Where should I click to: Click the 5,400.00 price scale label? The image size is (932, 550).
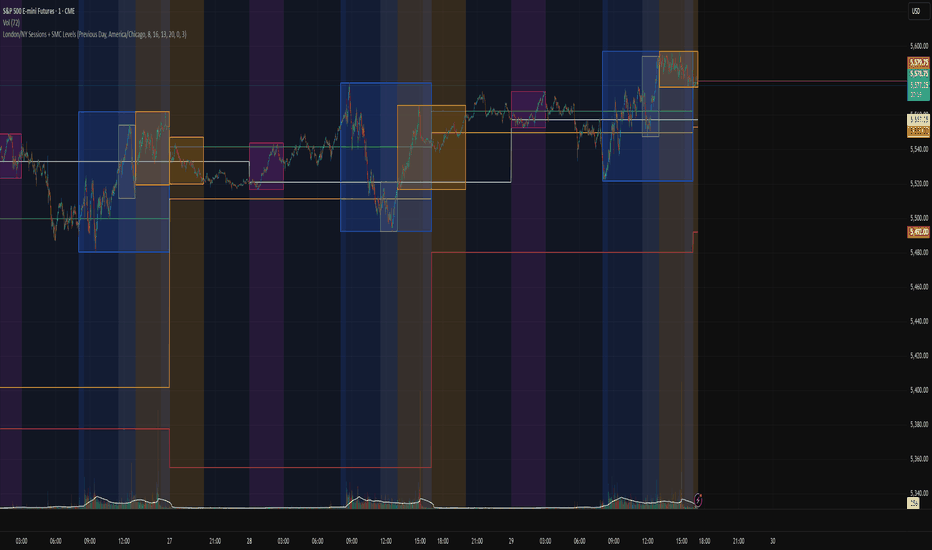919,390
